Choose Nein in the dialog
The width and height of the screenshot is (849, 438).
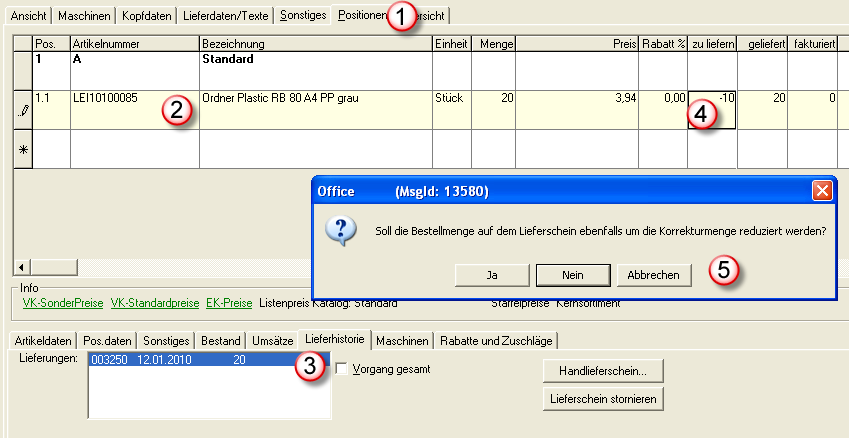[x=572, y=274]
